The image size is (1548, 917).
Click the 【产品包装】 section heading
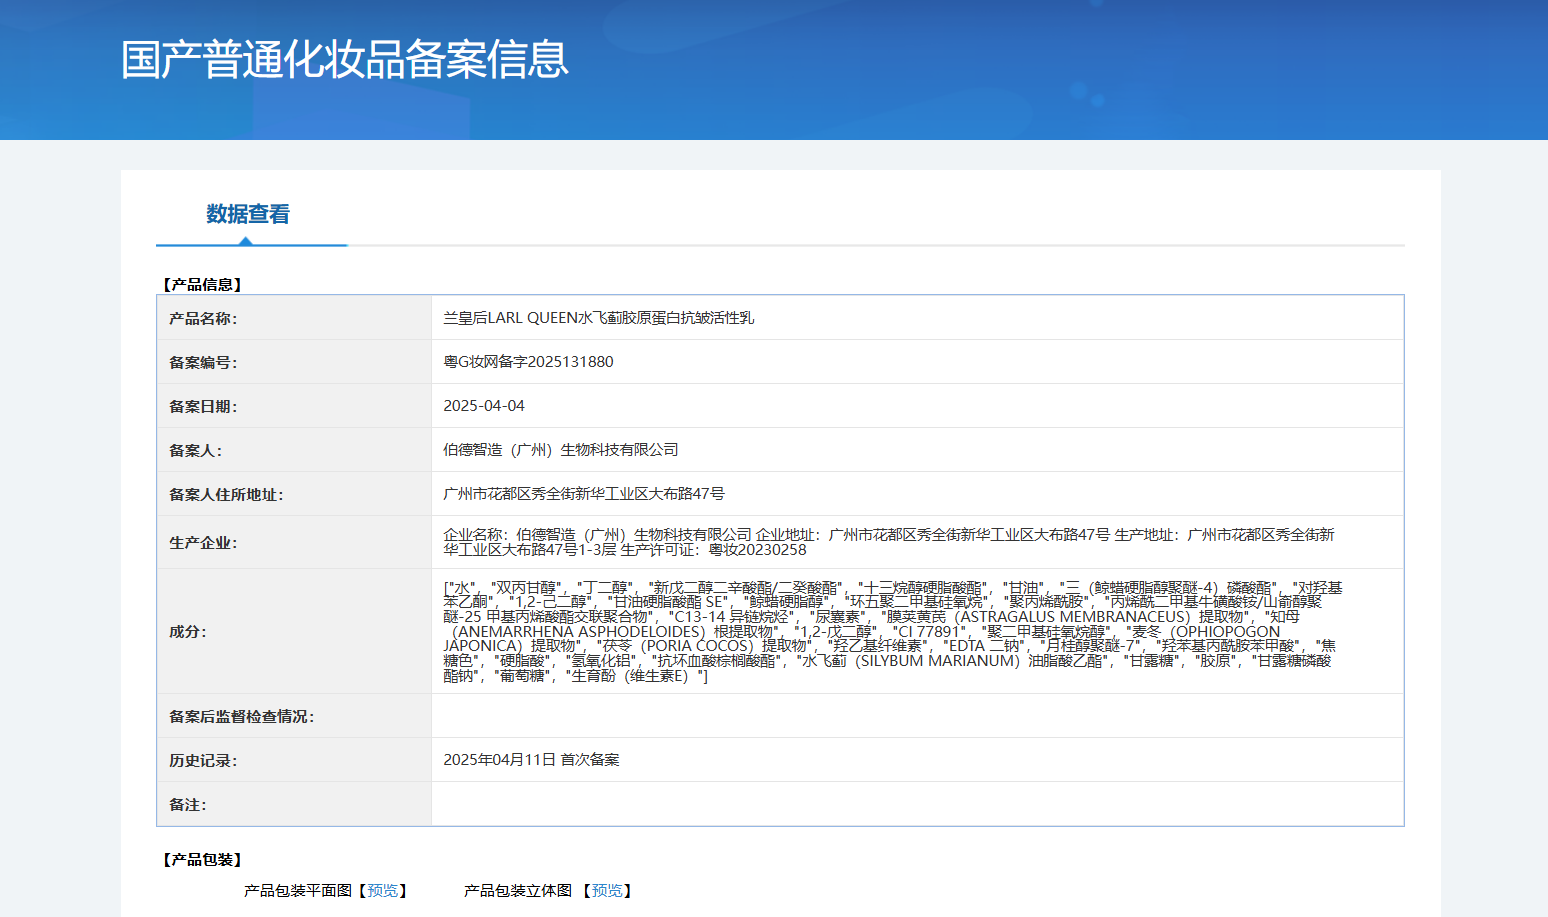pos(203,859)
